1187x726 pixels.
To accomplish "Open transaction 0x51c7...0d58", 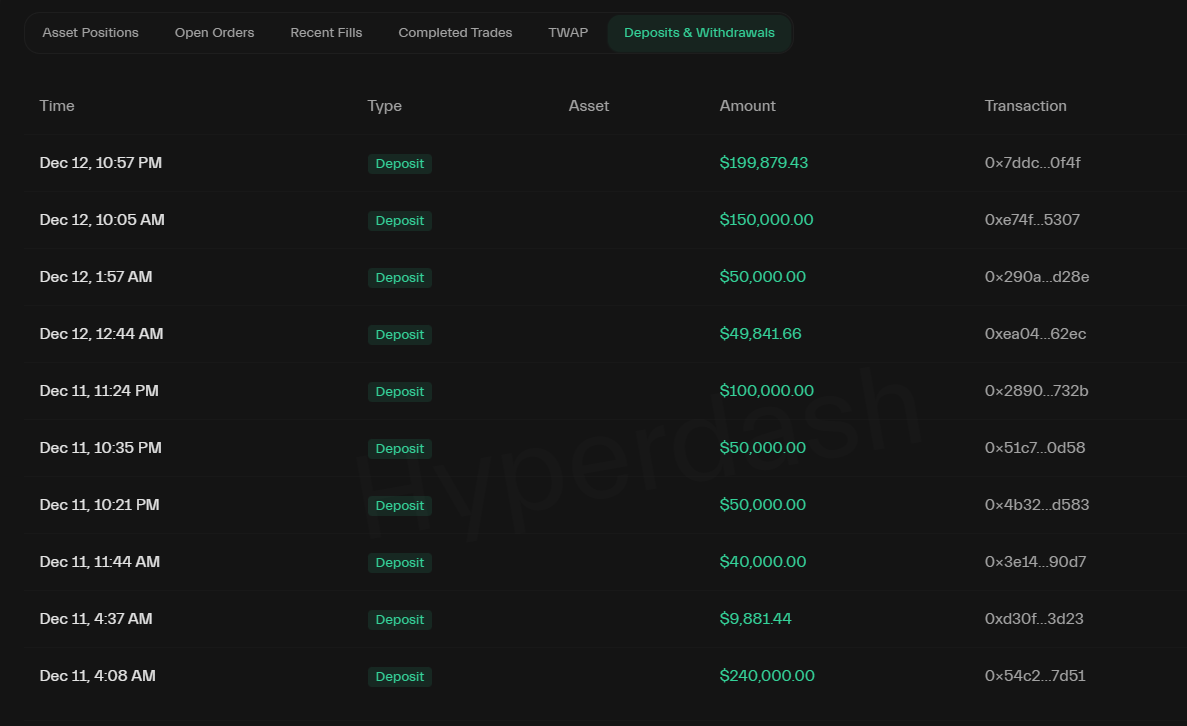I will [x=1034, y=448].
